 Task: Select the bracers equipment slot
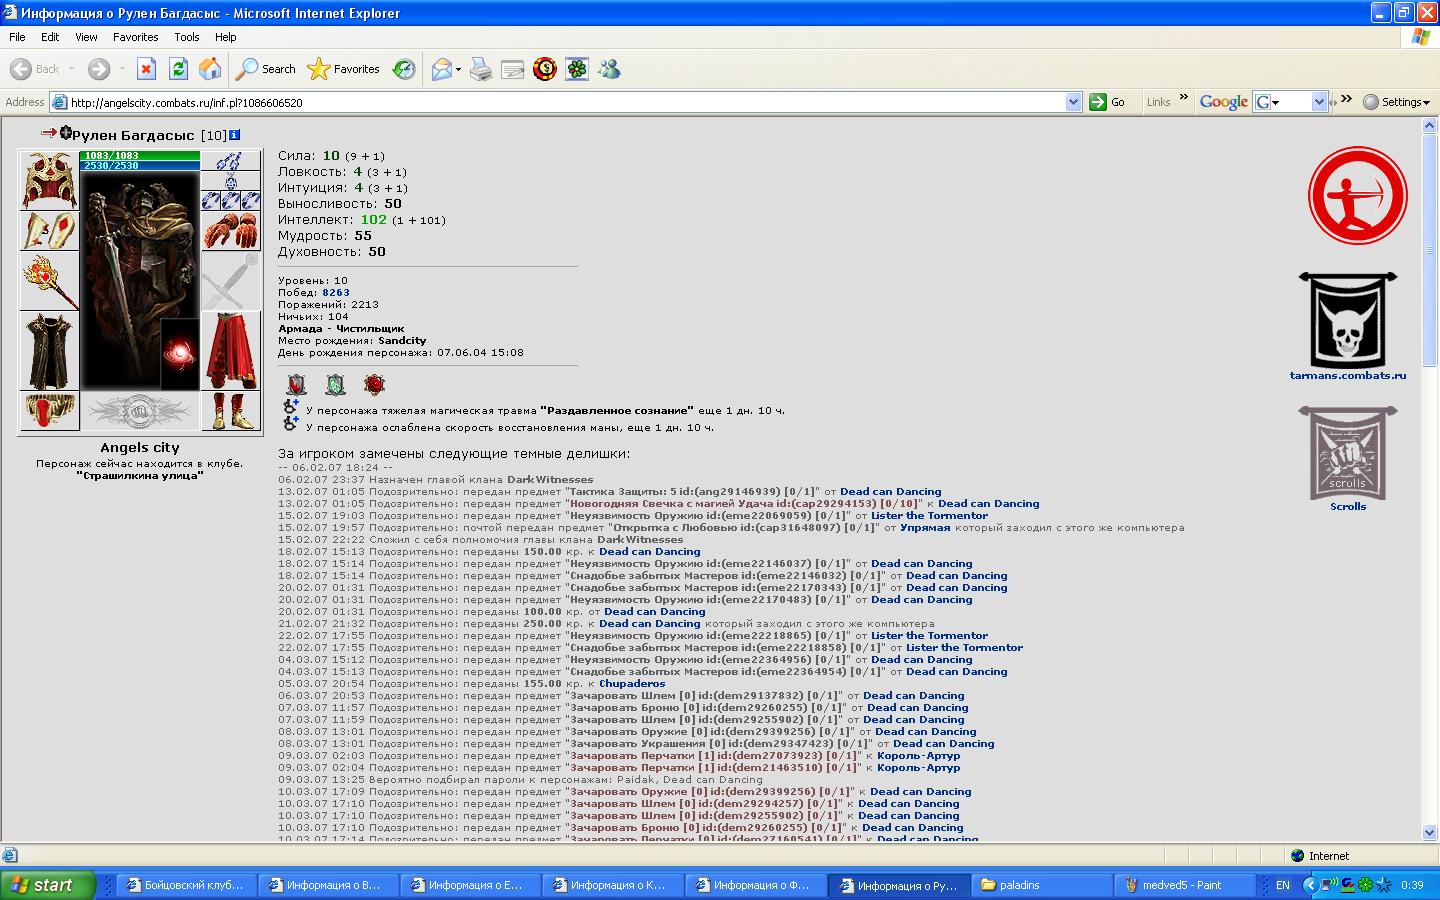point(49,231)
